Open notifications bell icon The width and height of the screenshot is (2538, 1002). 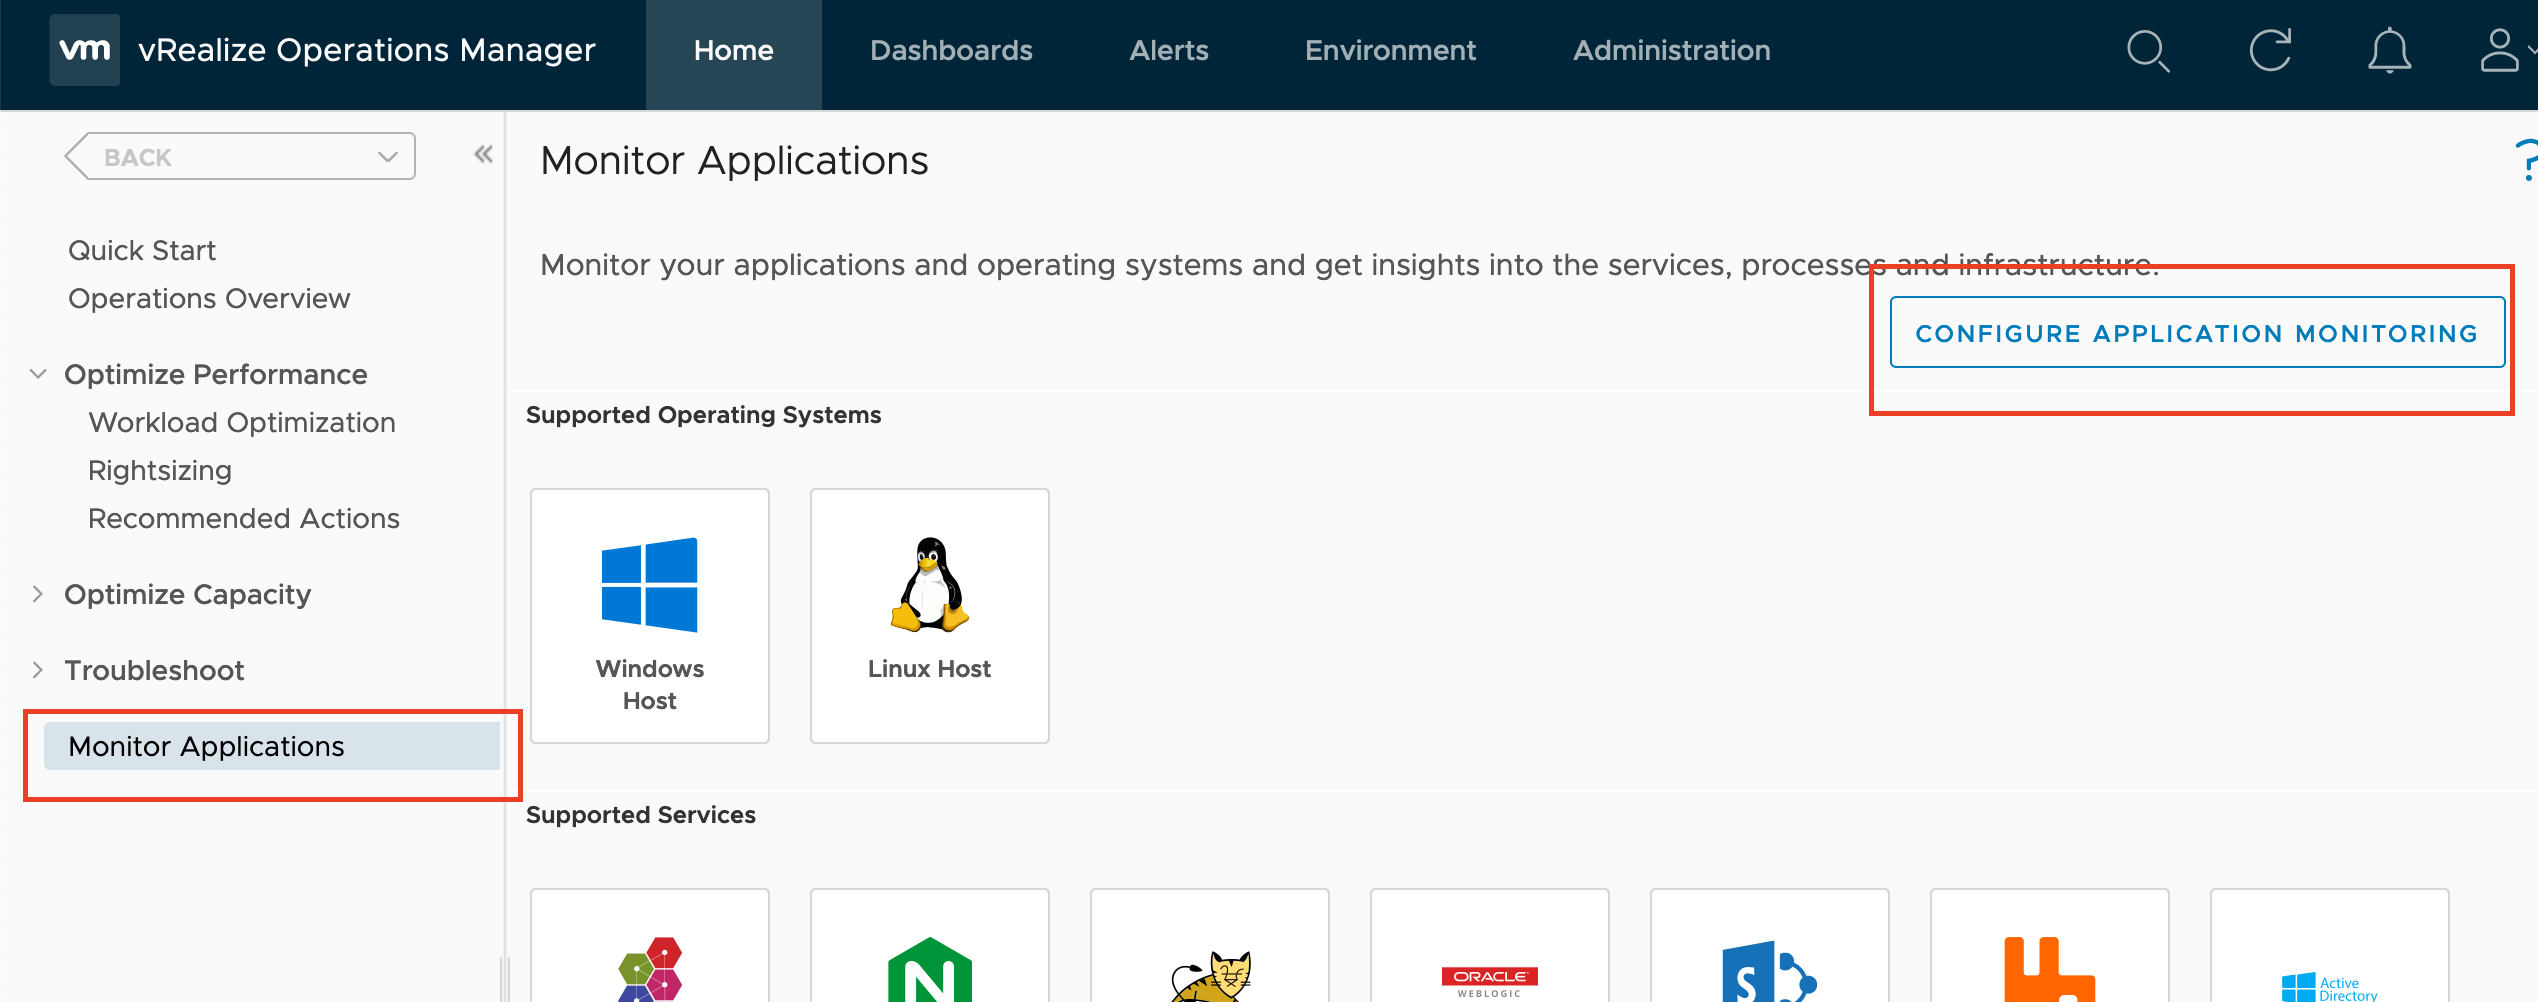(2389, 51)
